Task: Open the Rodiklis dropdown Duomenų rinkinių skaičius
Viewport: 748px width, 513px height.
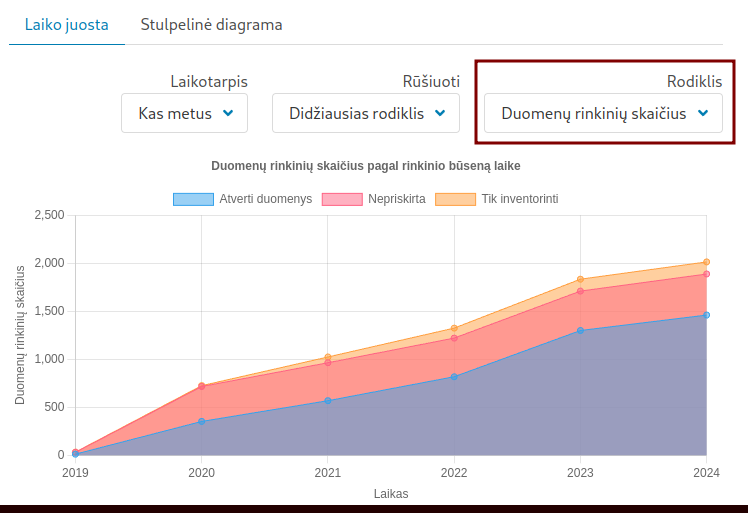Action: pos(603,113)
